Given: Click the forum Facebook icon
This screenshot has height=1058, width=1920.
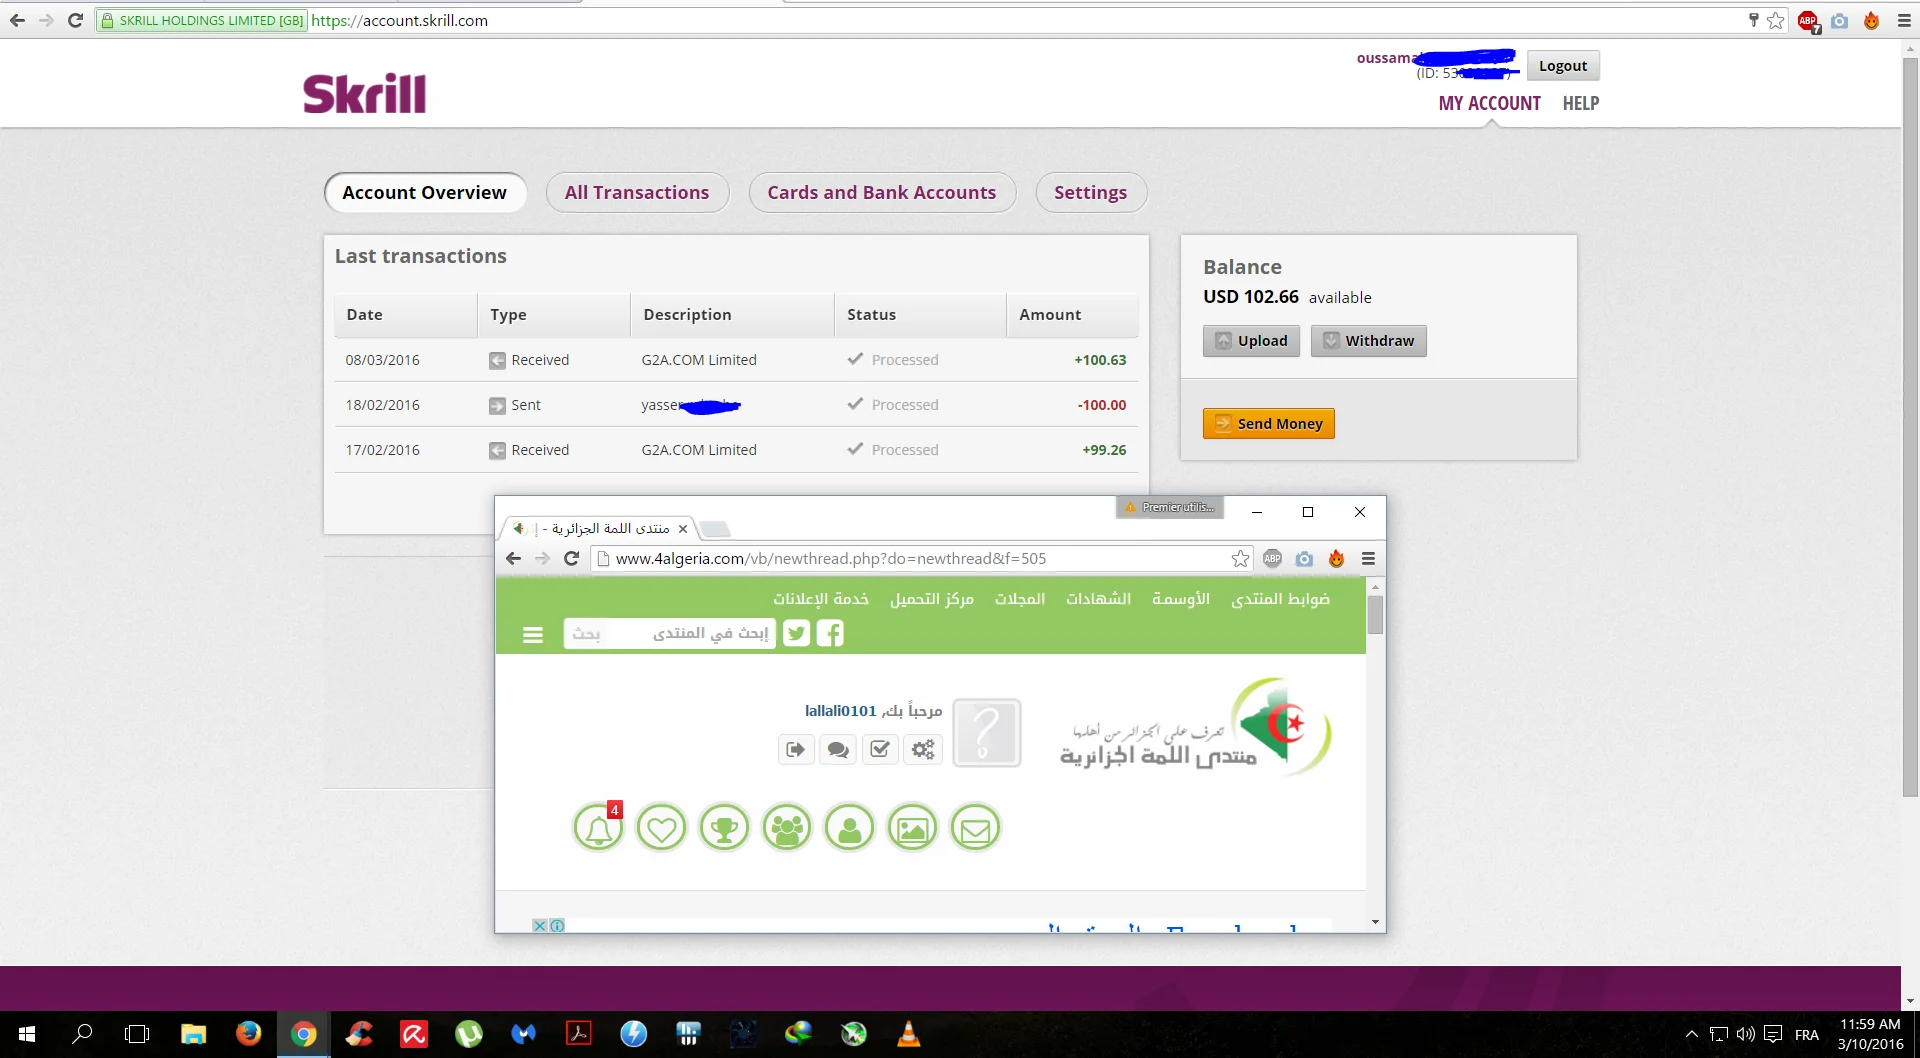Looking at the screenshot, I should click(830, 633).
